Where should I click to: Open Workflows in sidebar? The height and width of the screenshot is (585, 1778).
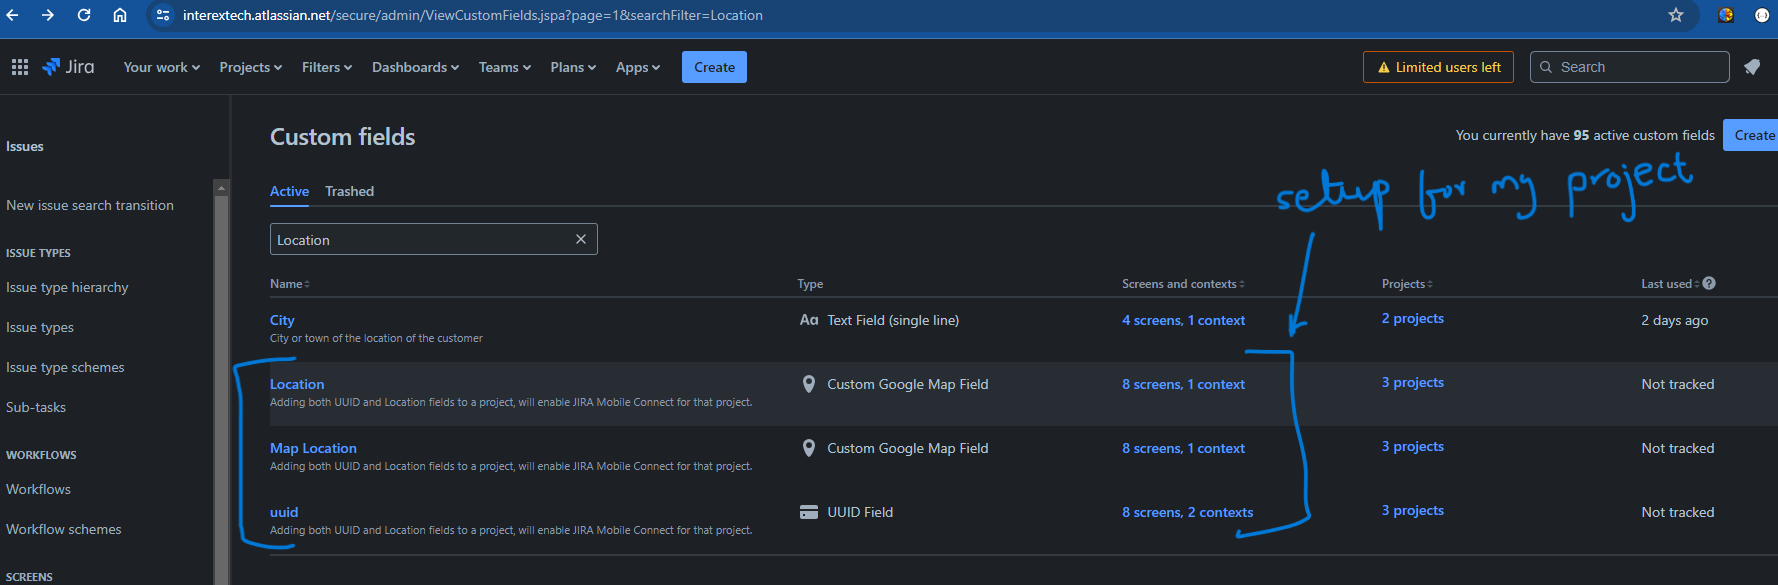click(x=38, y=489)
